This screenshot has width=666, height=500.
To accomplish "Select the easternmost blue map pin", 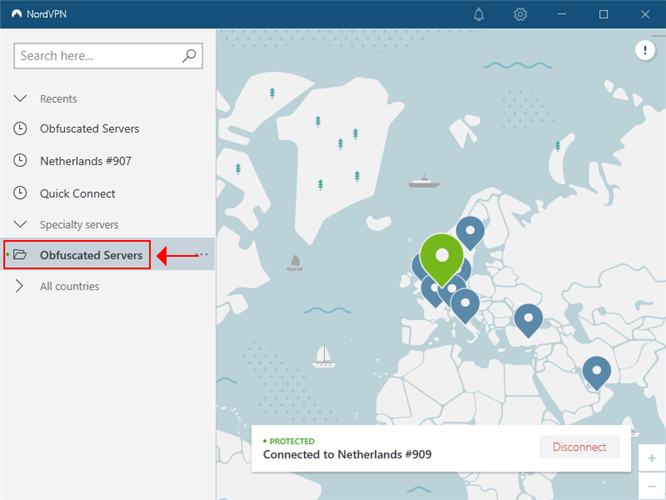I will [x=597, y=370].
